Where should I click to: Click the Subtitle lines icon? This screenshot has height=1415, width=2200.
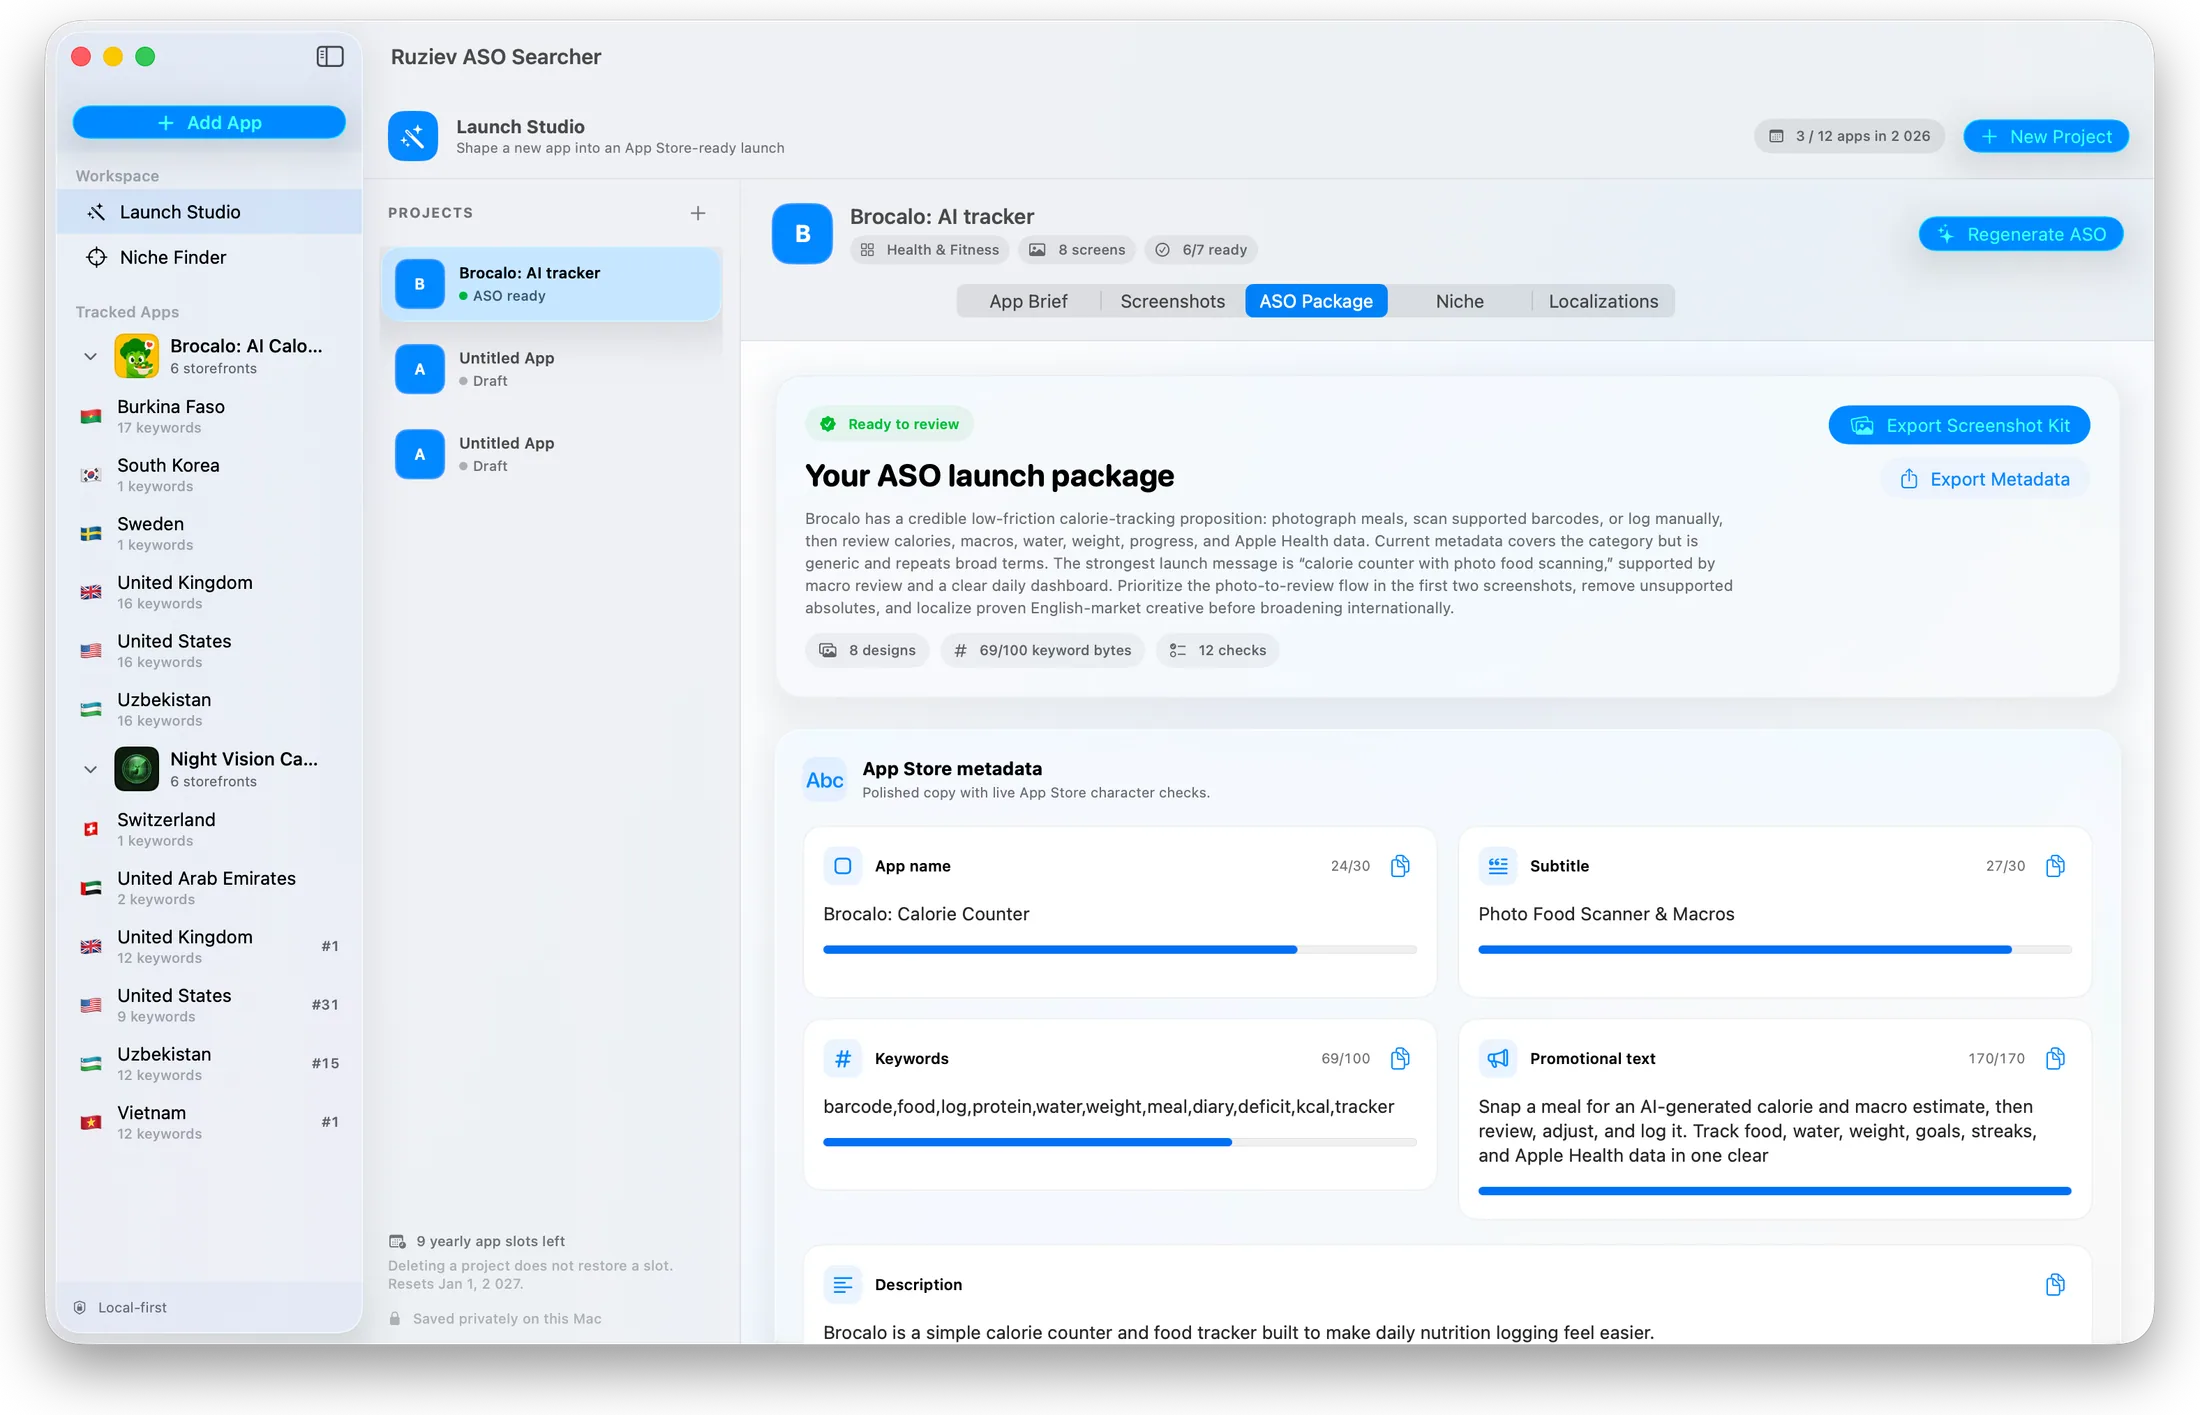1498,866
